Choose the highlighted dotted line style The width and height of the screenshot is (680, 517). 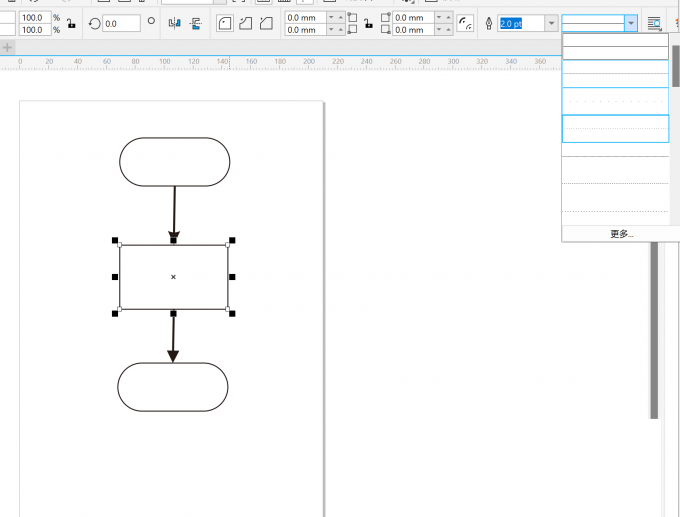615,128
